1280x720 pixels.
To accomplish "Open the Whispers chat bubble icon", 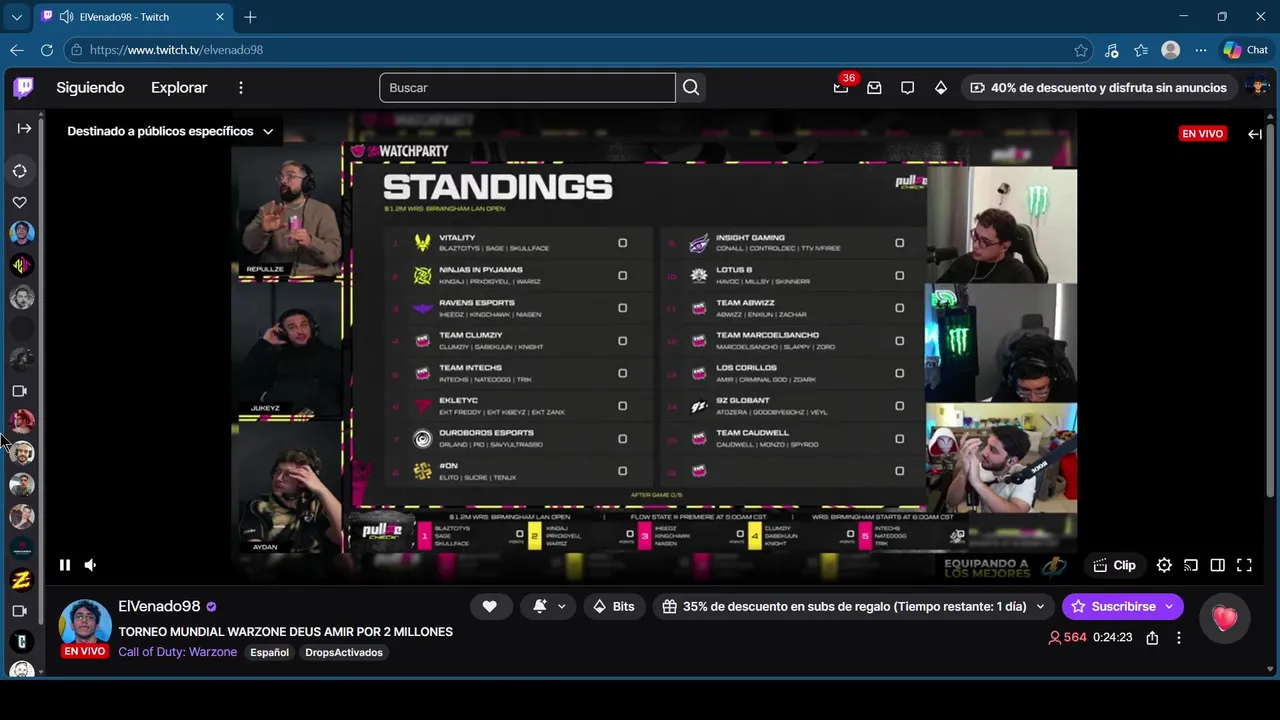I will [907, 88].
